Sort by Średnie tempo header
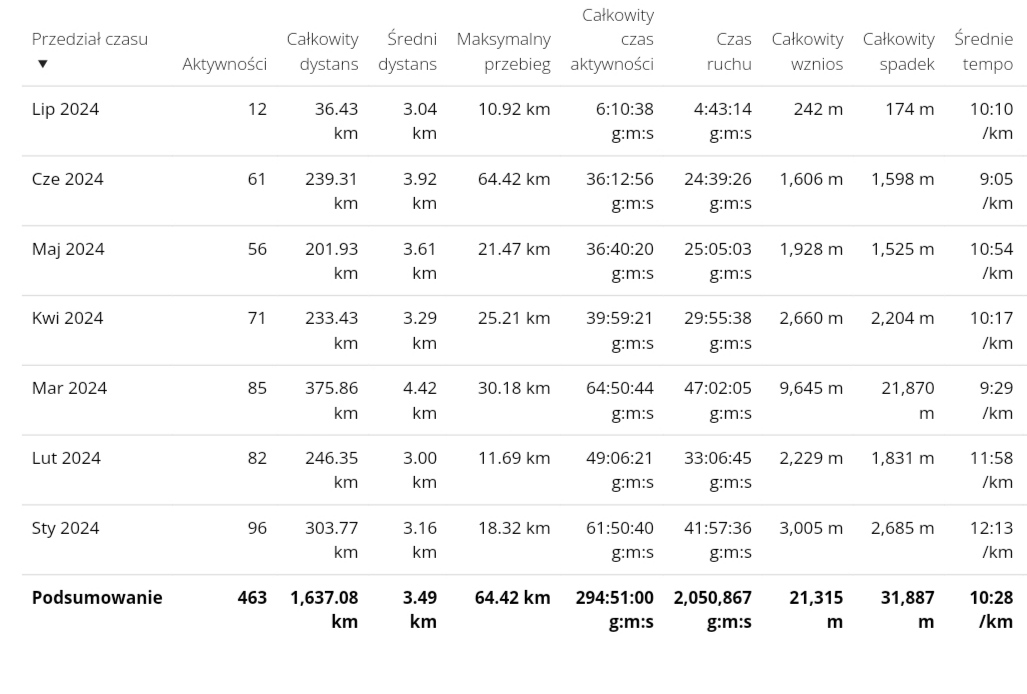This screenshot has width=1027, height=694. pos(983,52)
